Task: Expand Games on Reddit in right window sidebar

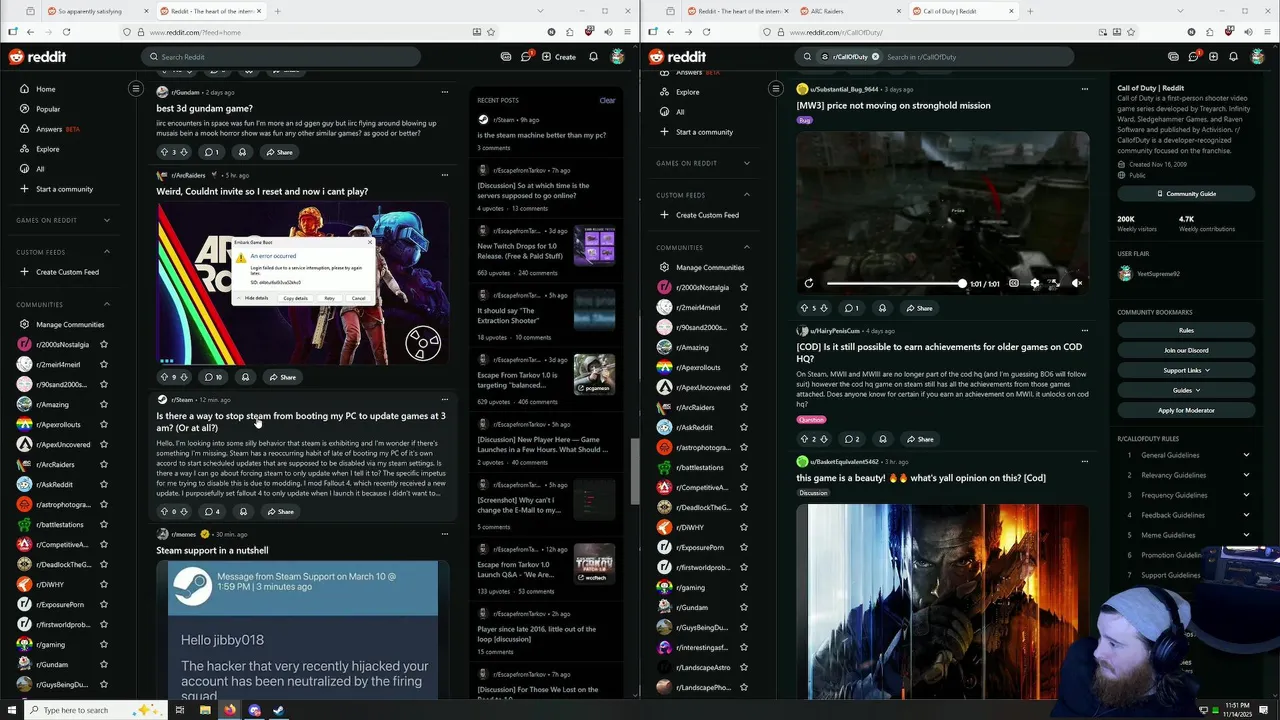Action: coord(747,163)
